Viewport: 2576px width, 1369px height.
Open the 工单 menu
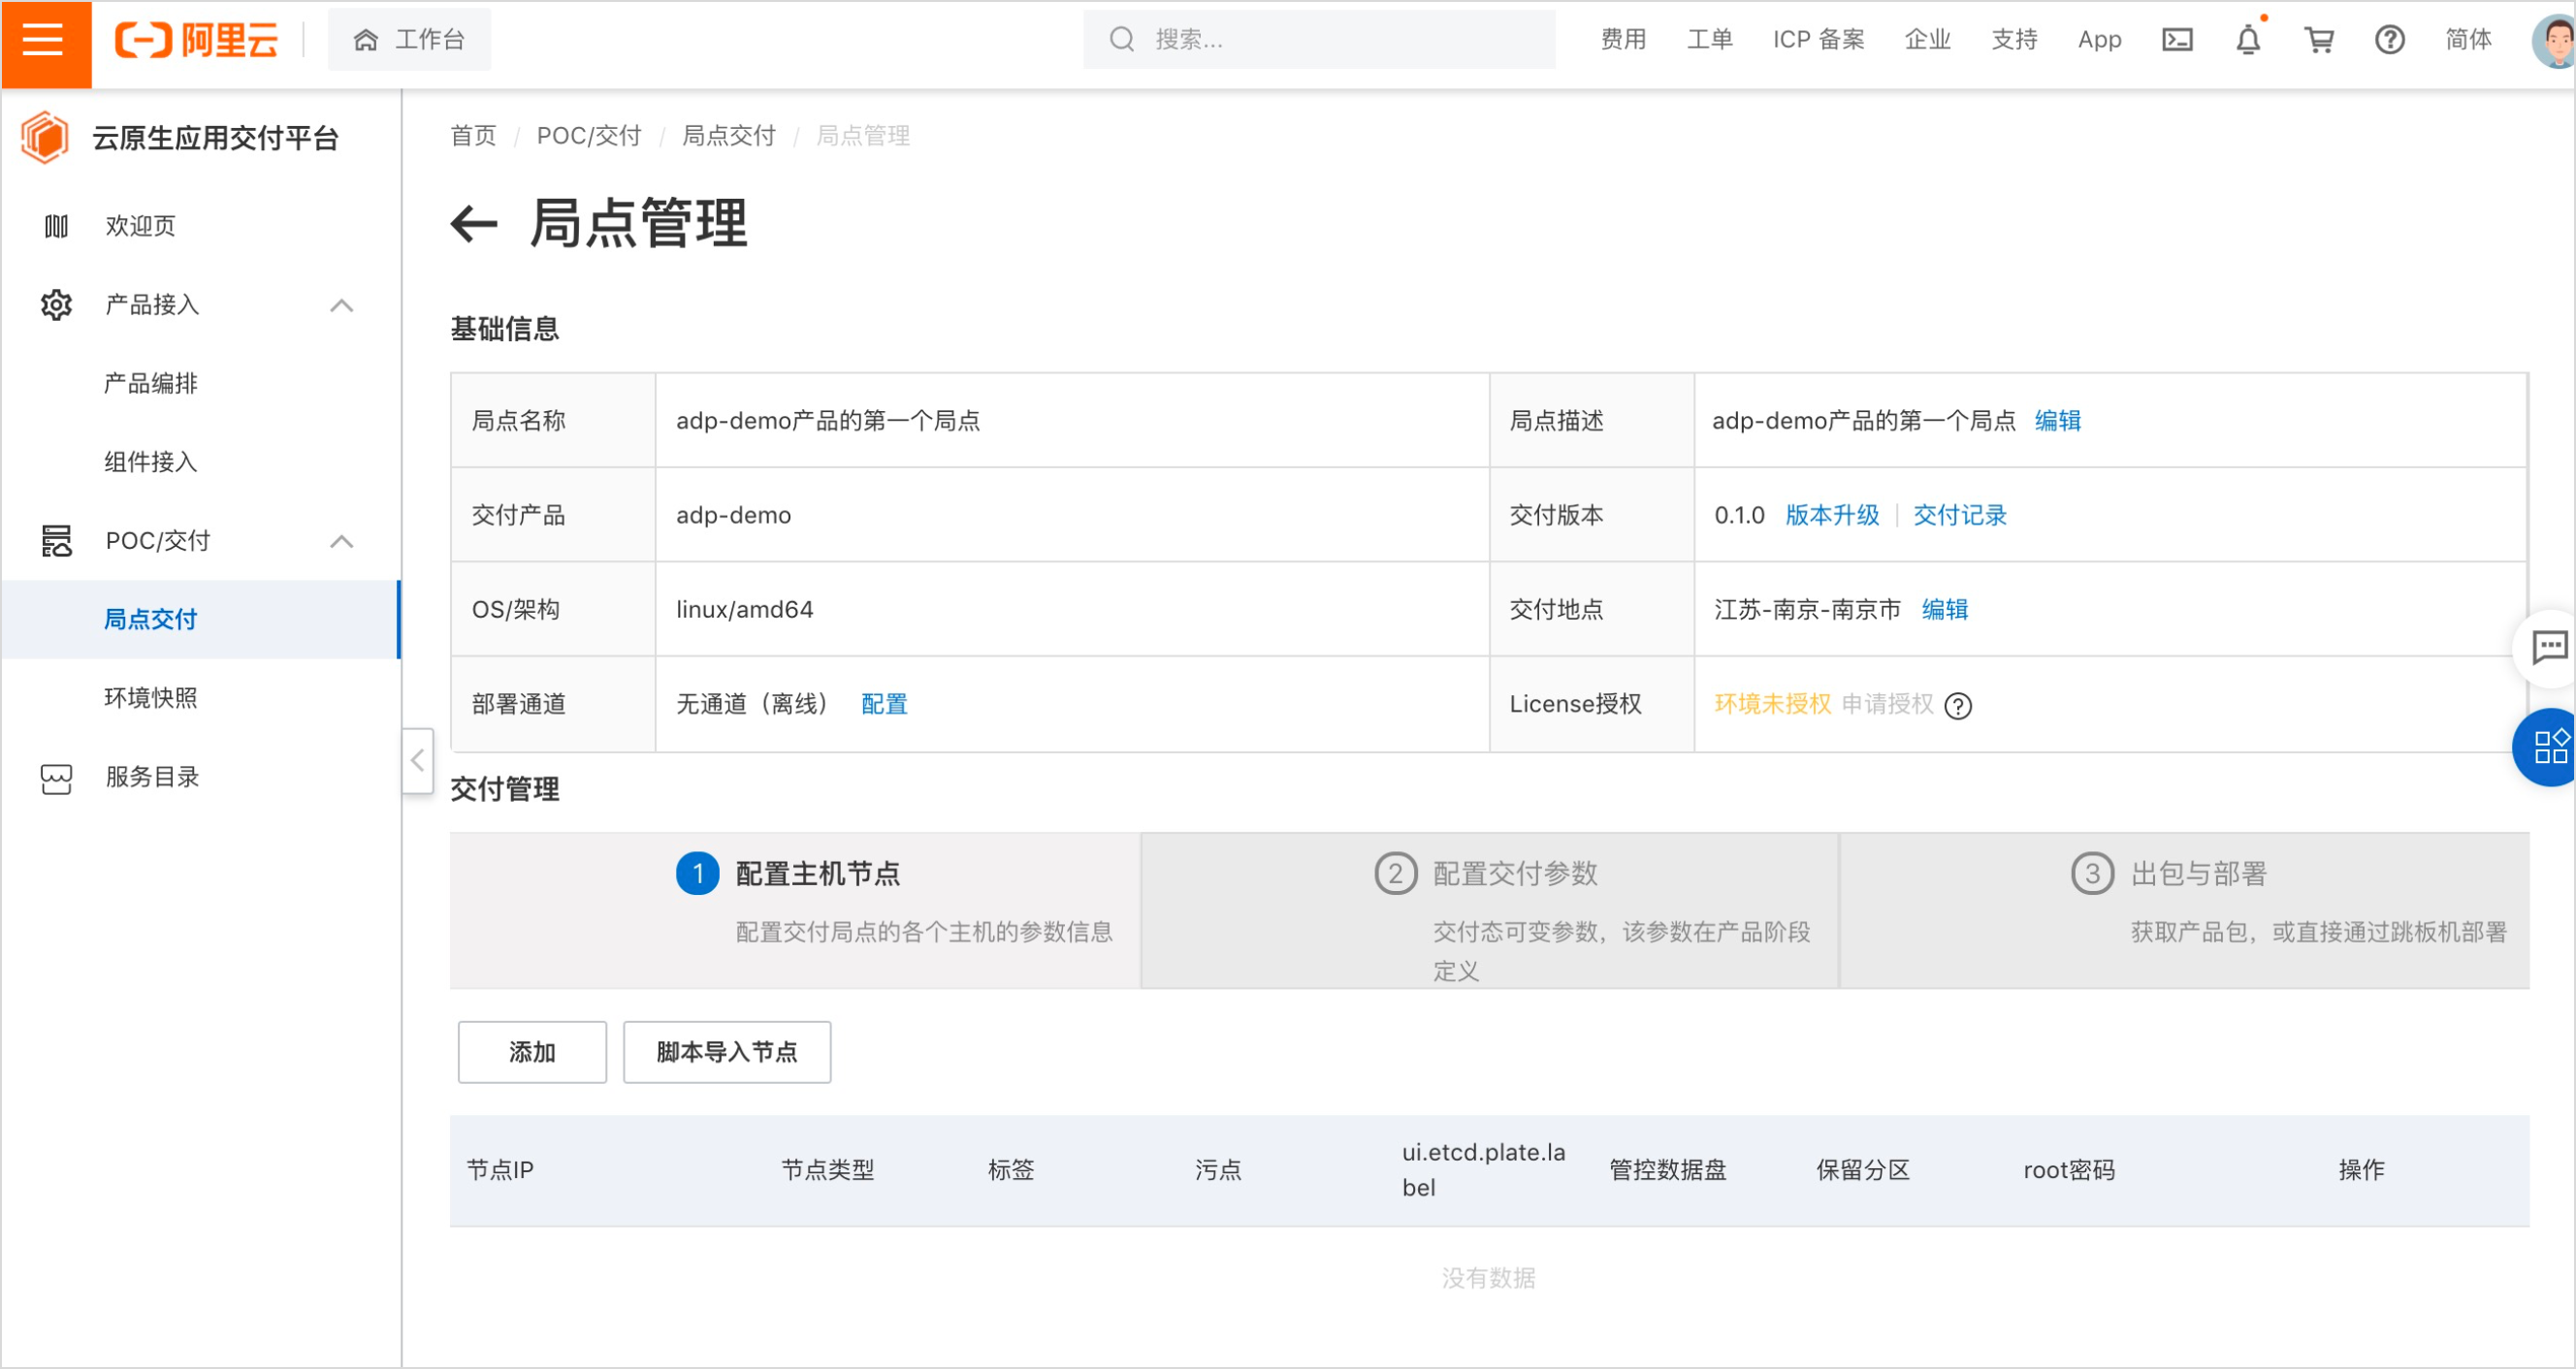click(x=1709, y=40)
